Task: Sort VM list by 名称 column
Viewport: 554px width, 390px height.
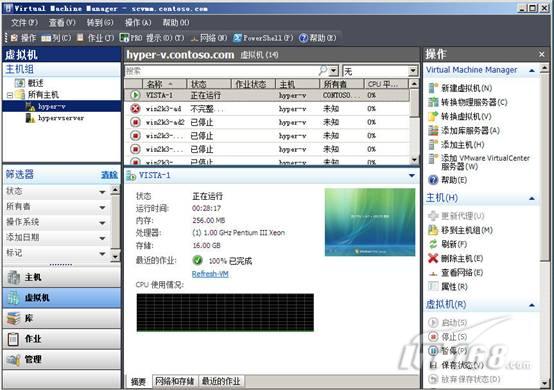Action: tap(164, 84)
